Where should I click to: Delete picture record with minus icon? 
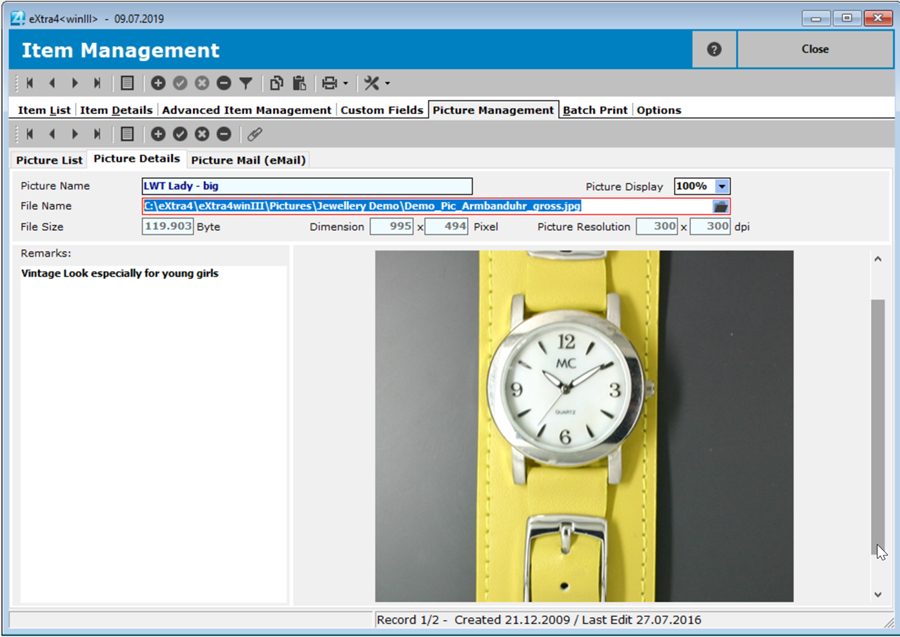224,134
